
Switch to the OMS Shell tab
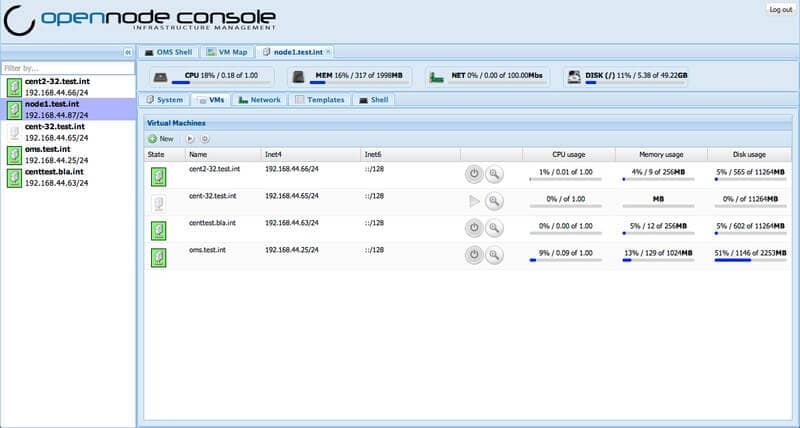click(x=168, y=52)
